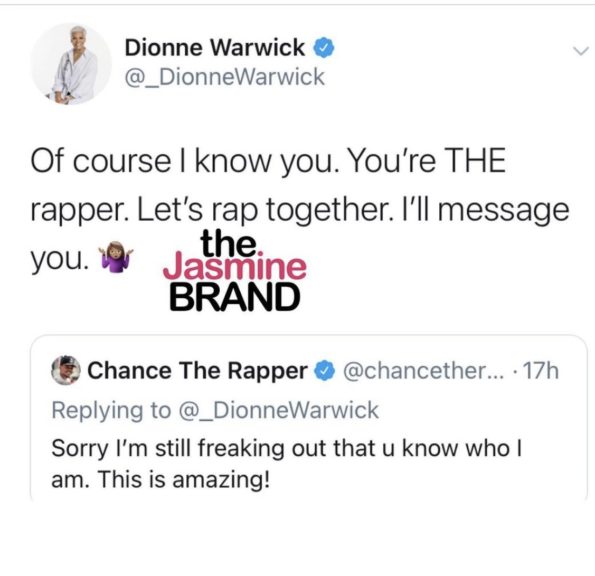Open the quoted tweet text about freaking out

point(286,464)
